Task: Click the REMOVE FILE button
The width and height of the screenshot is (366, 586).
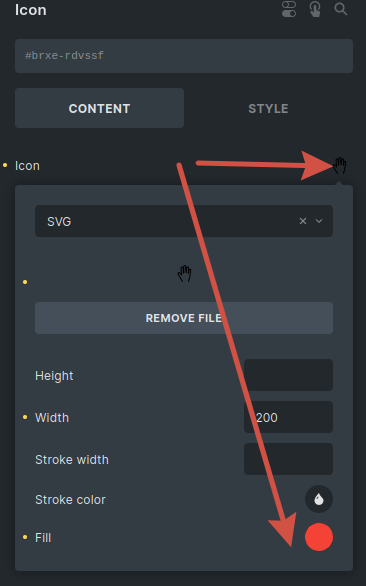Action: (184, 318)
